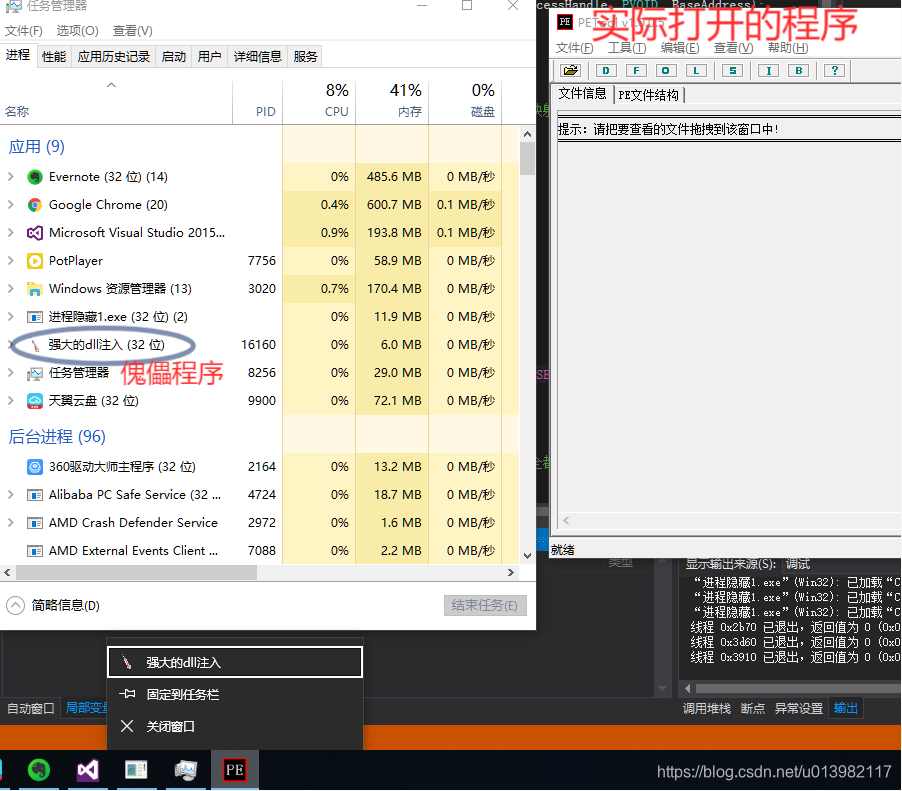Open the 查看(V) menu in Task Manager
Screen dimensions: 902x791
click(x=132, y=30)
